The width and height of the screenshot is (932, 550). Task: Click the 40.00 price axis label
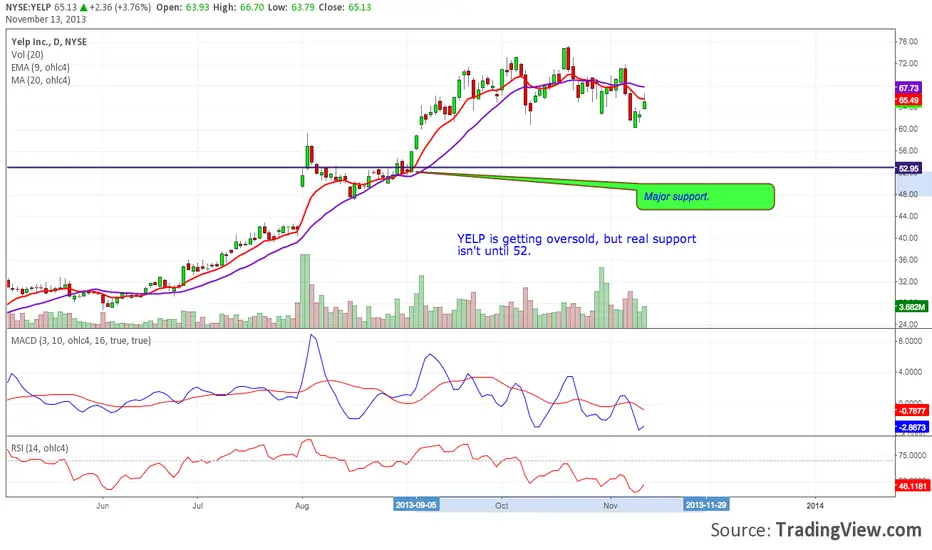[x=908, y=238]
